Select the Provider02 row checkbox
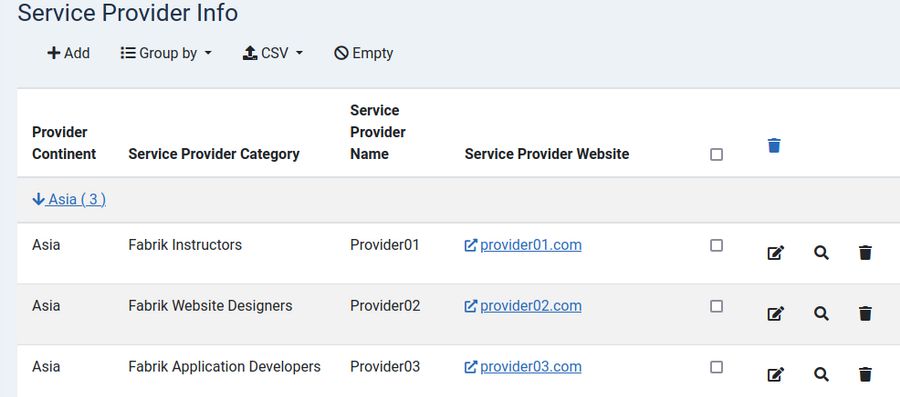 [x=716, y=306]
